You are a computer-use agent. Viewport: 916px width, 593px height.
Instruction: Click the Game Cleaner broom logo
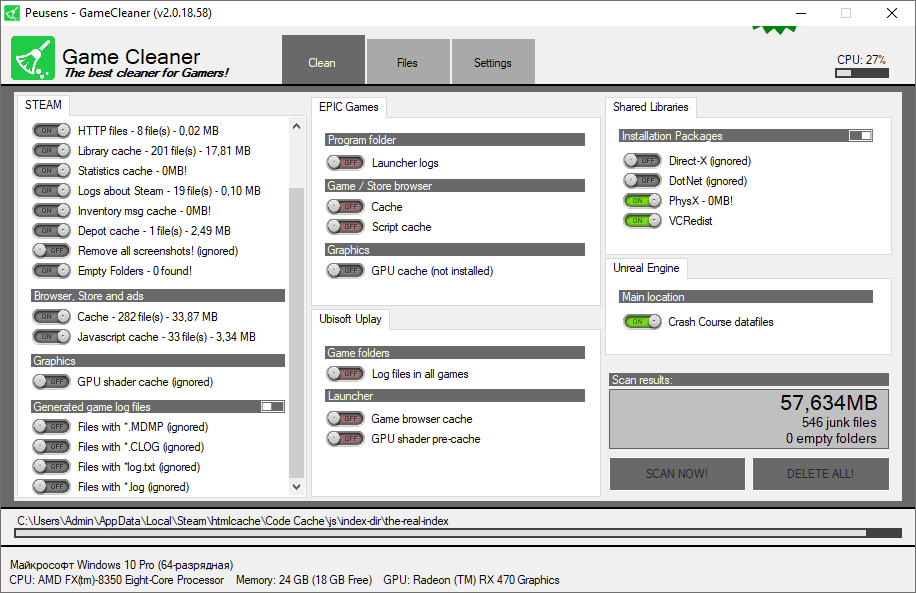[33, 58]
